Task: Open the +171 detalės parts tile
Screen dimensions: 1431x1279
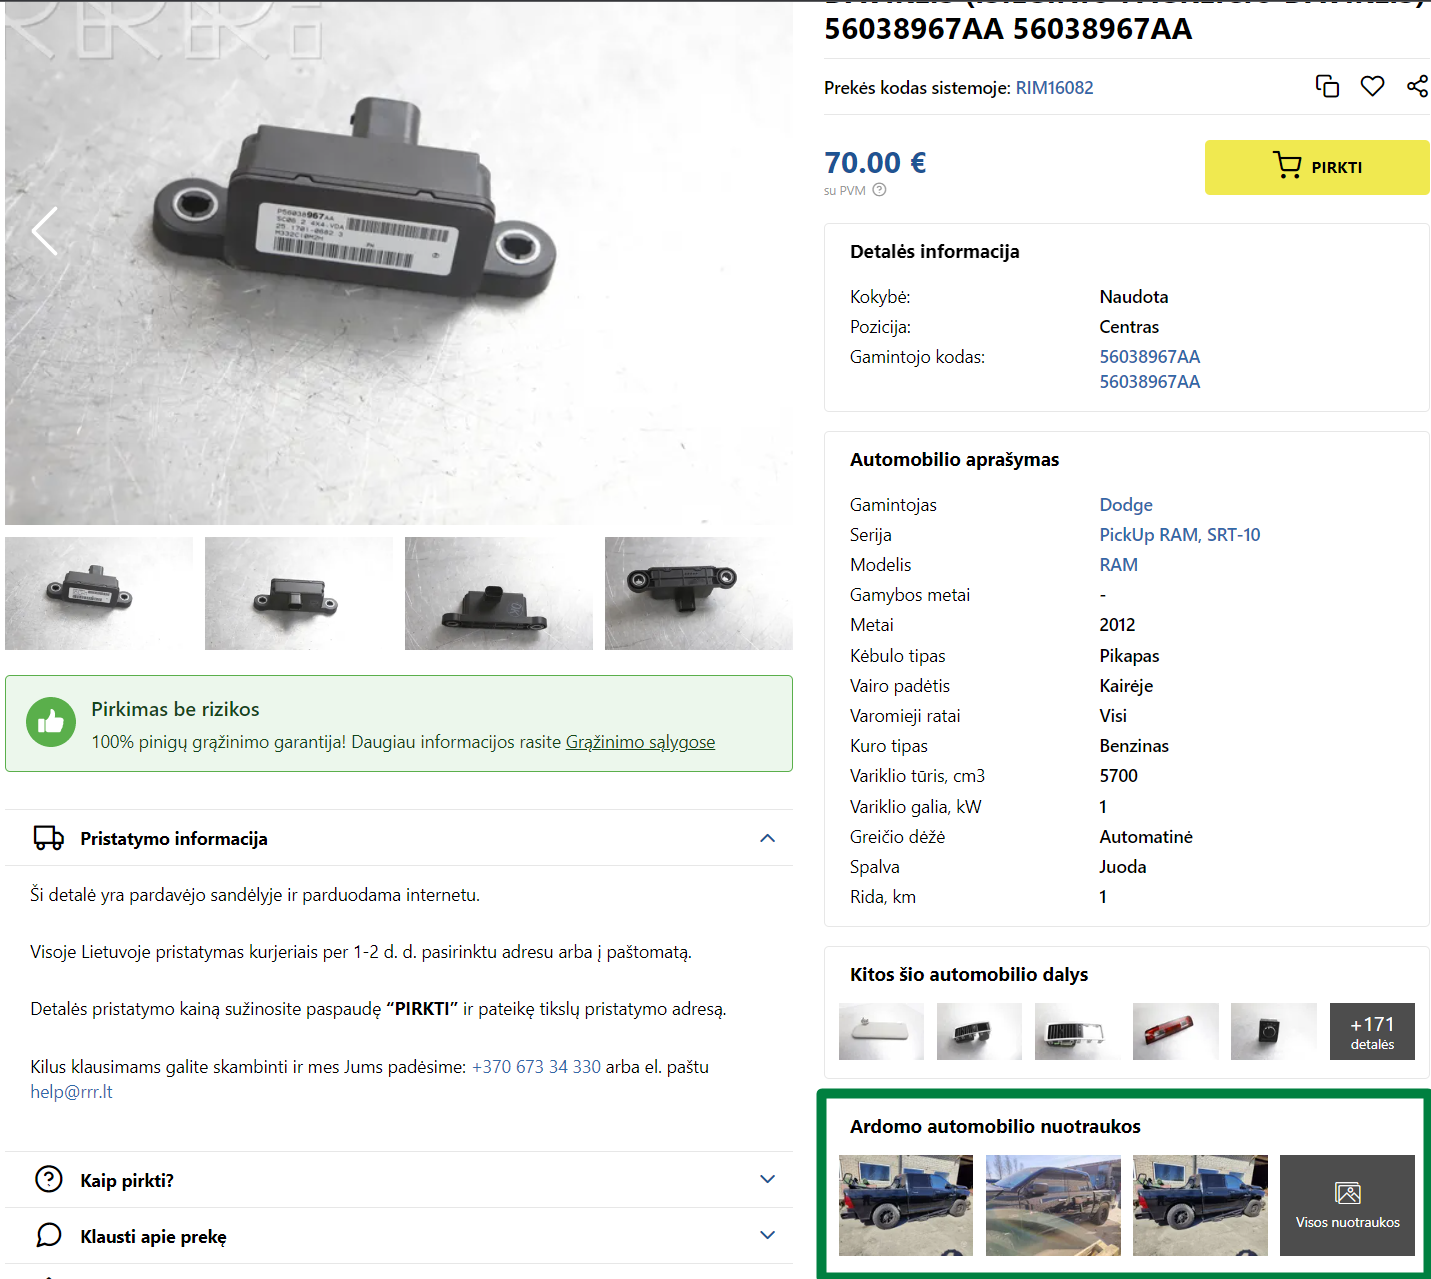Action: coord(1372,1032)
